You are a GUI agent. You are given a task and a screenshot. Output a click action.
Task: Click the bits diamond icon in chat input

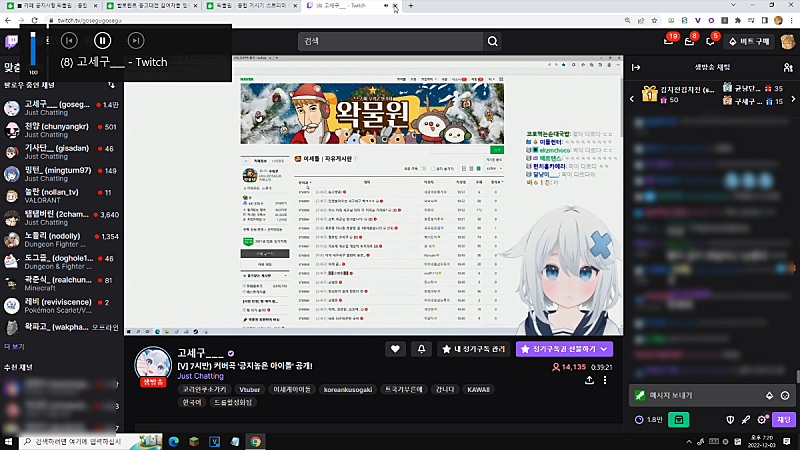point(769,395)
